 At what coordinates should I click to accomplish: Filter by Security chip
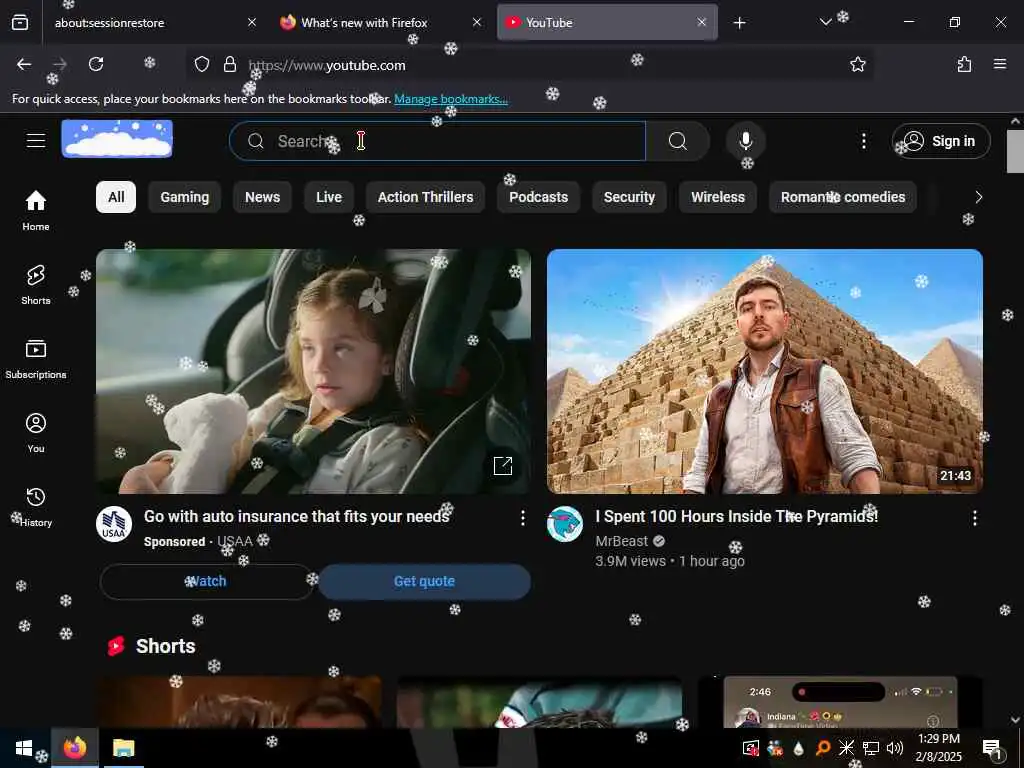[630, 197]
